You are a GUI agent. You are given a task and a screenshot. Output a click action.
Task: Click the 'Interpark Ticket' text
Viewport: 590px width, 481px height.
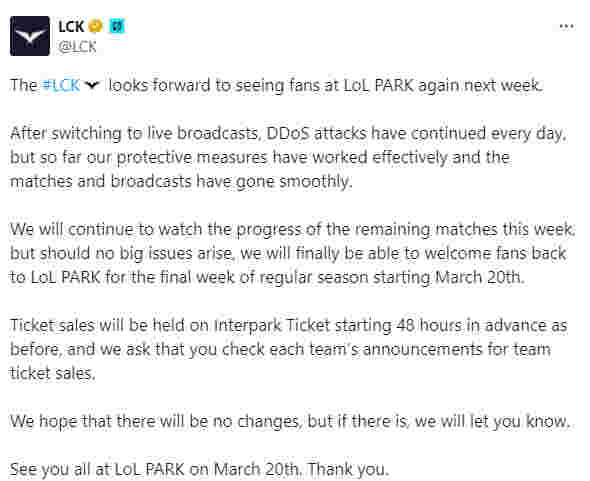pyautogui.click(x=272, y=325)
